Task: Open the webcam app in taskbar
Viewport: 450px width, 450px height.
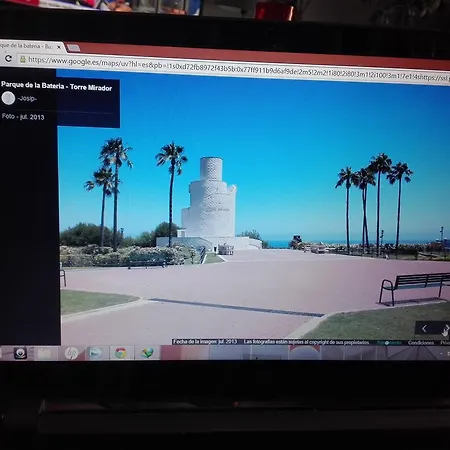Action: 20,353
